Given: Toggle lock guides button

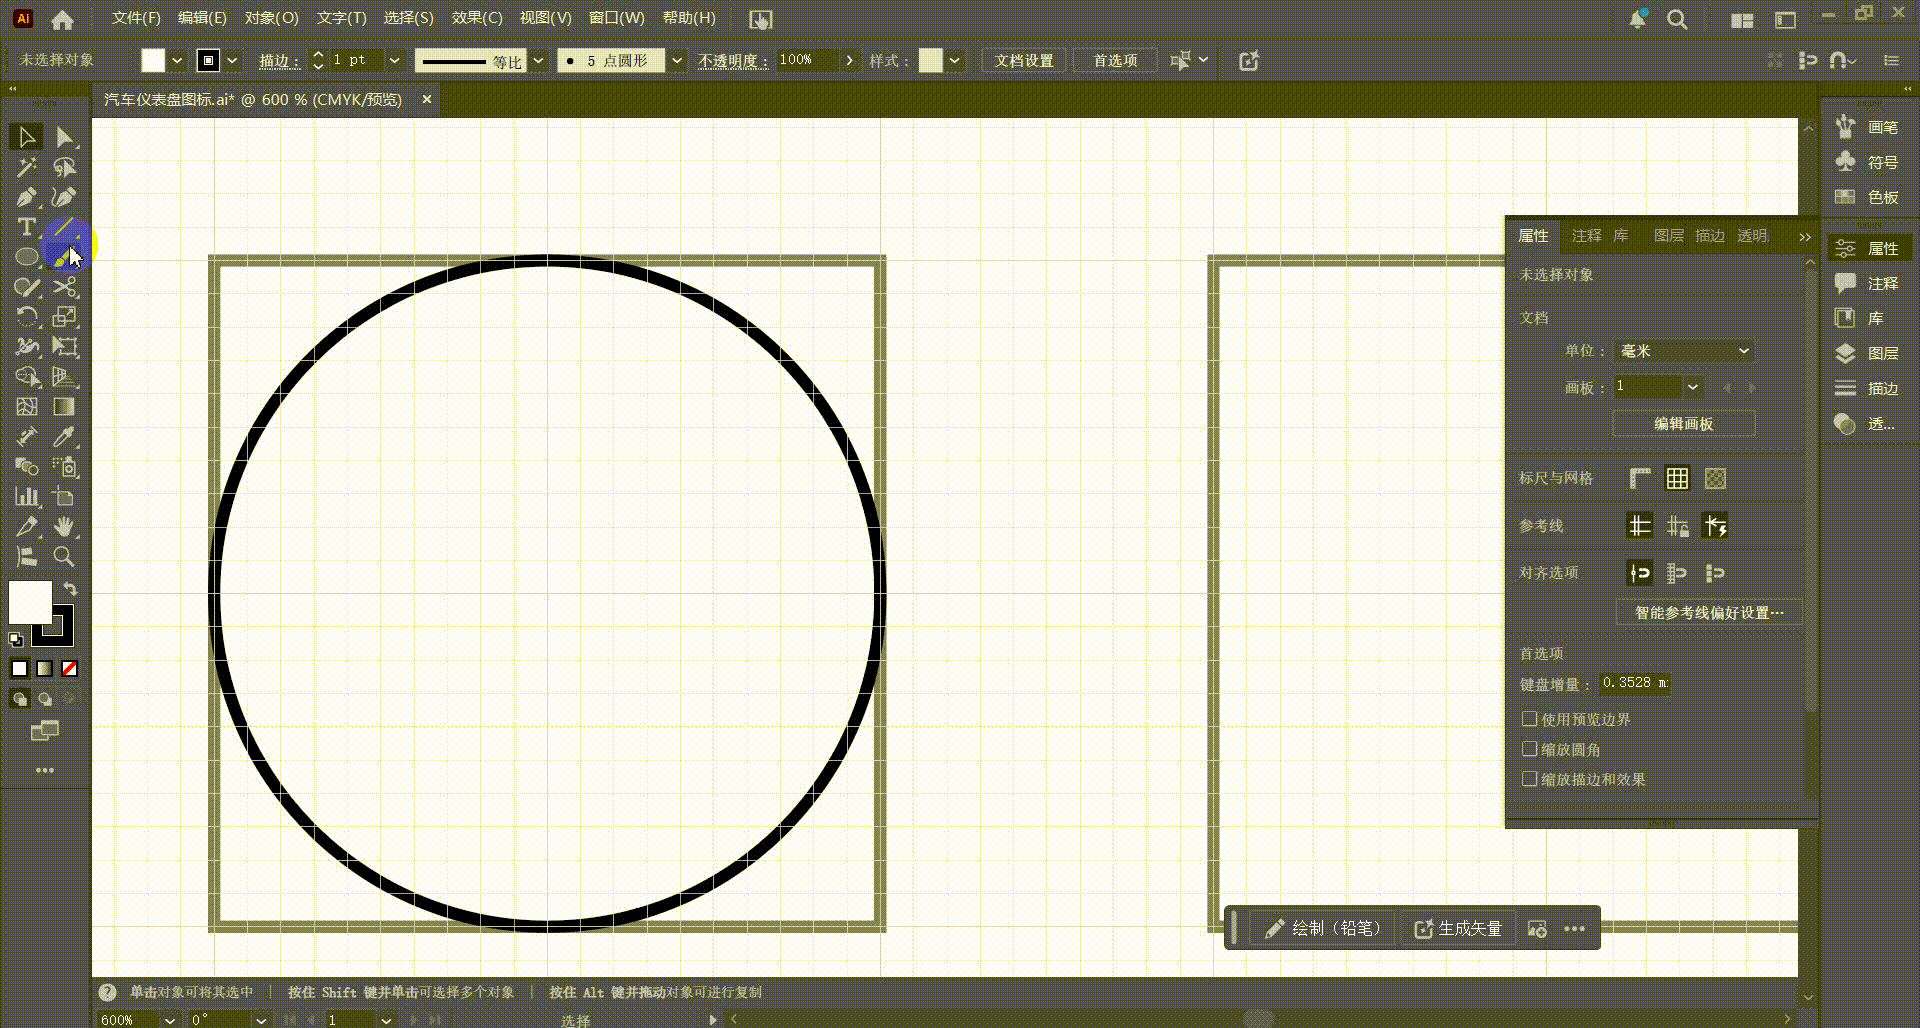Looking at the screenshot, I should coord(1677,526).
